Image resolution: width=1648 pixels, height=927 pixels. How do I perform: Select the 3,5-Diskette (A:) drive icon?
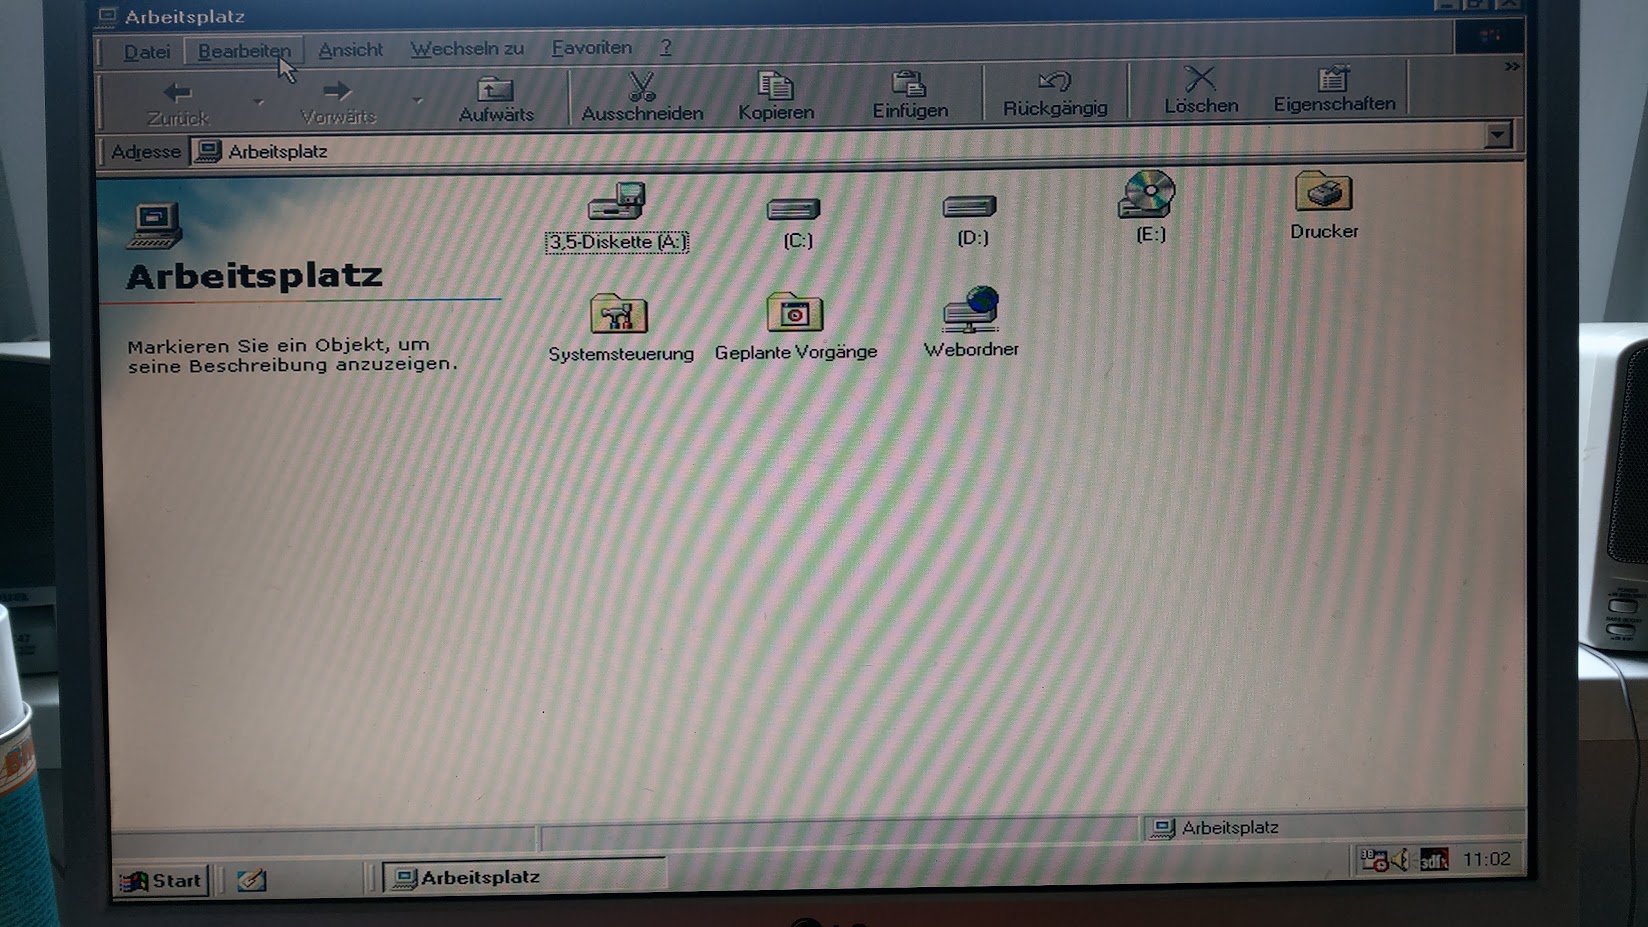point(617,216)
